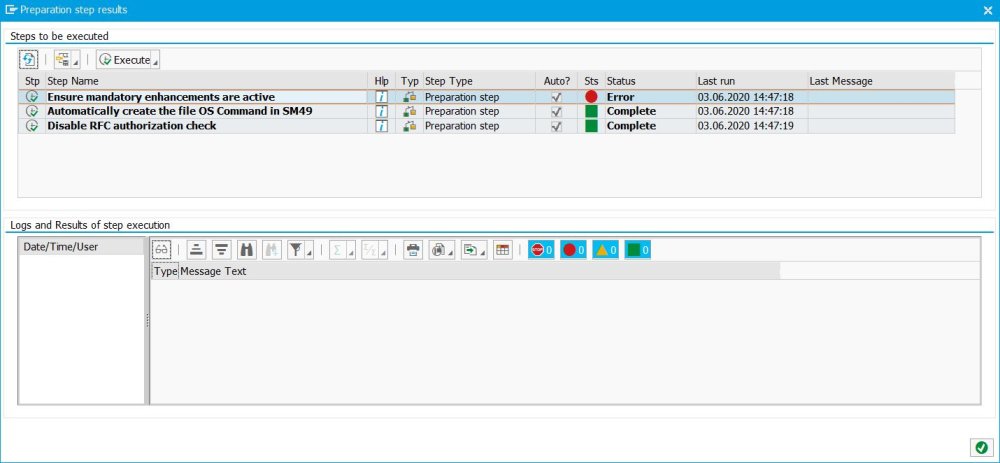Select 'Disable RFC authorization check' step
This screenshot has height=463, width=1000.
[131, 126]
